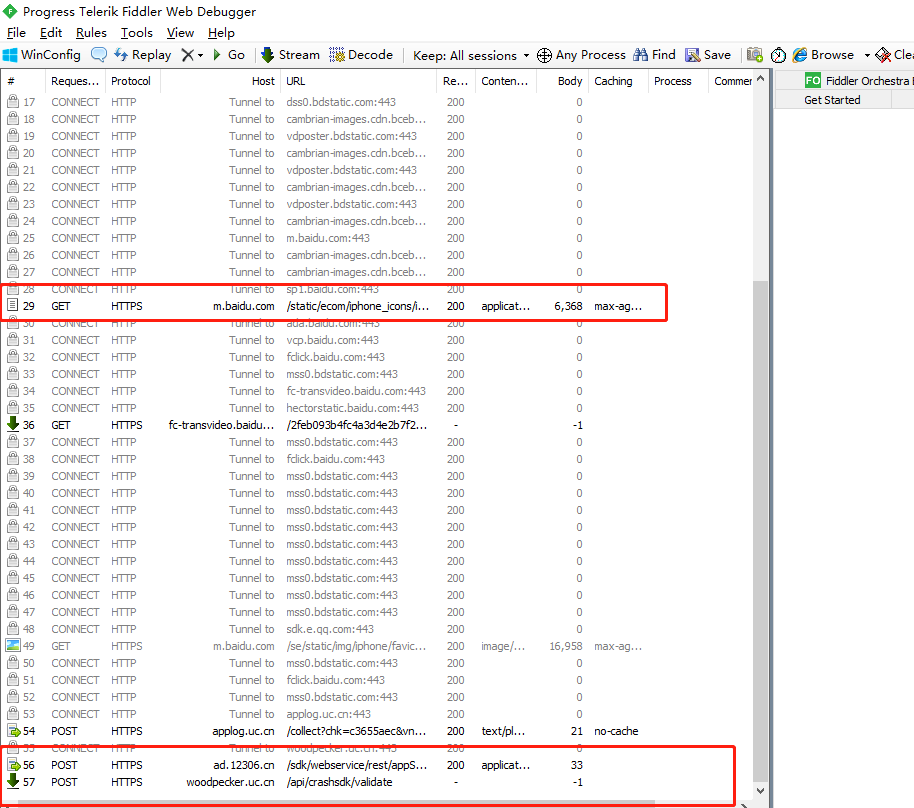Click URL applog.uc.cn:443 in row 53
The image size is (914, 808).
[x=328, y=714]
